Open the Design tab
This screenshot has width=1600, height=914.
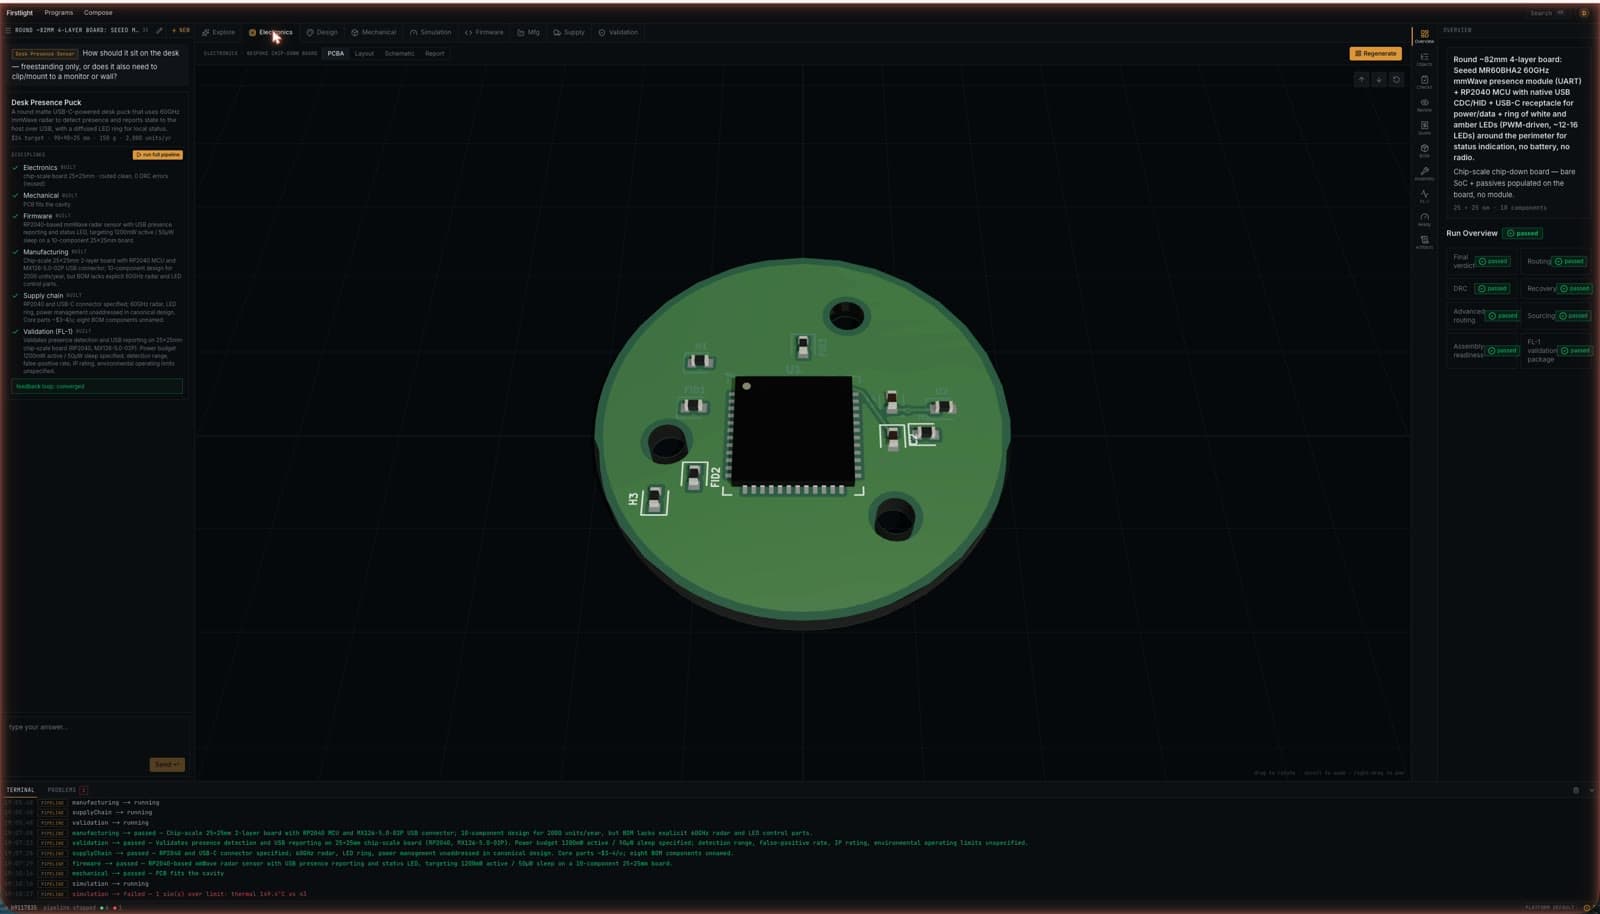(x=322, y=32)
